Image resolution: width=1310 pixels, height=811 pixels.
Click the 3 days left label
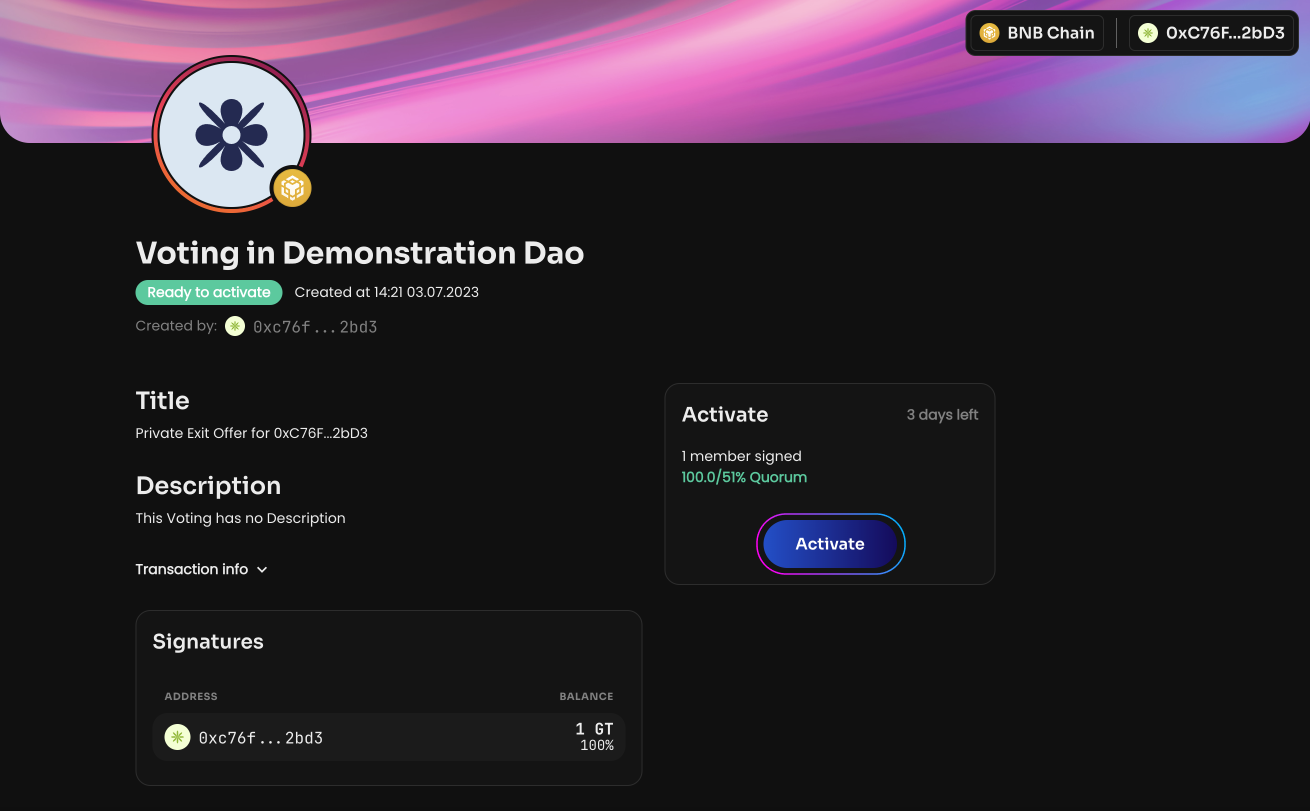point(942,415)
